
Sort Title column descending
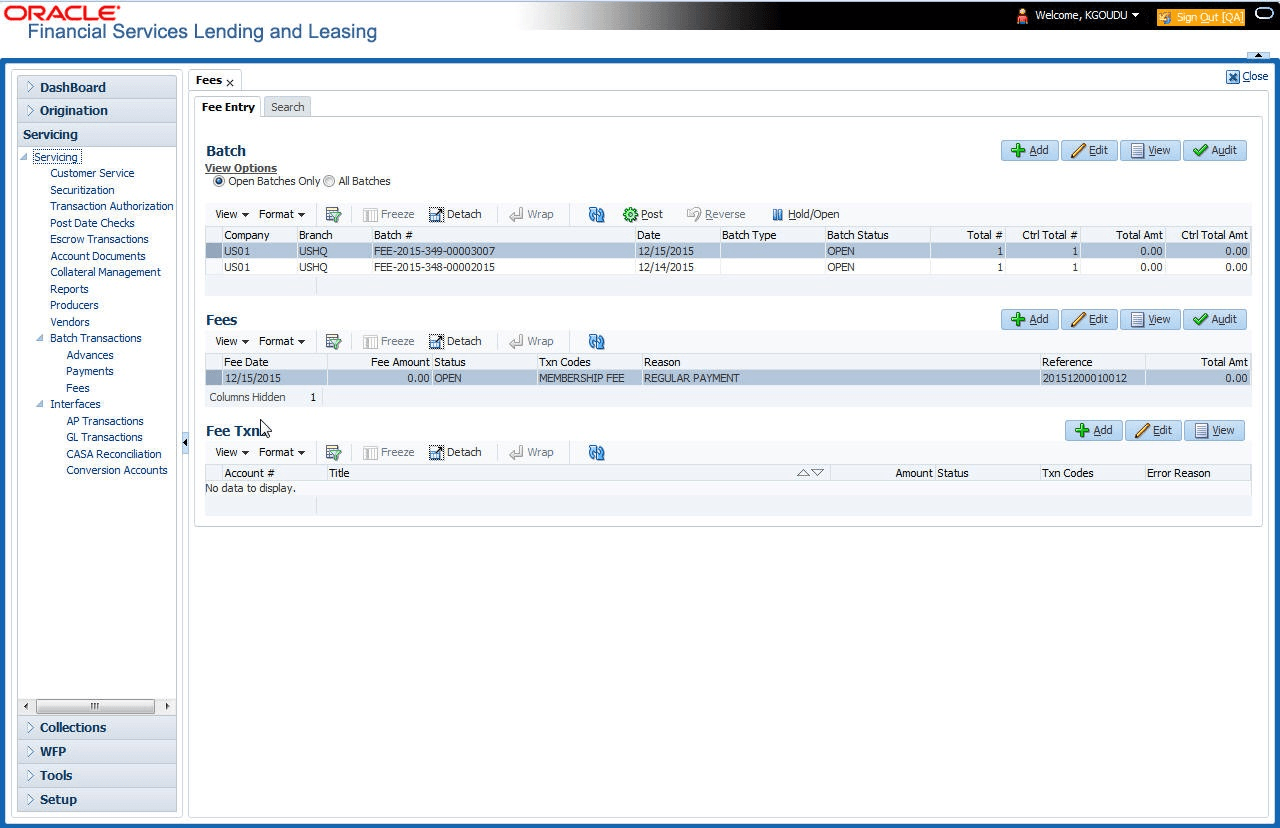tap(818, 473)
